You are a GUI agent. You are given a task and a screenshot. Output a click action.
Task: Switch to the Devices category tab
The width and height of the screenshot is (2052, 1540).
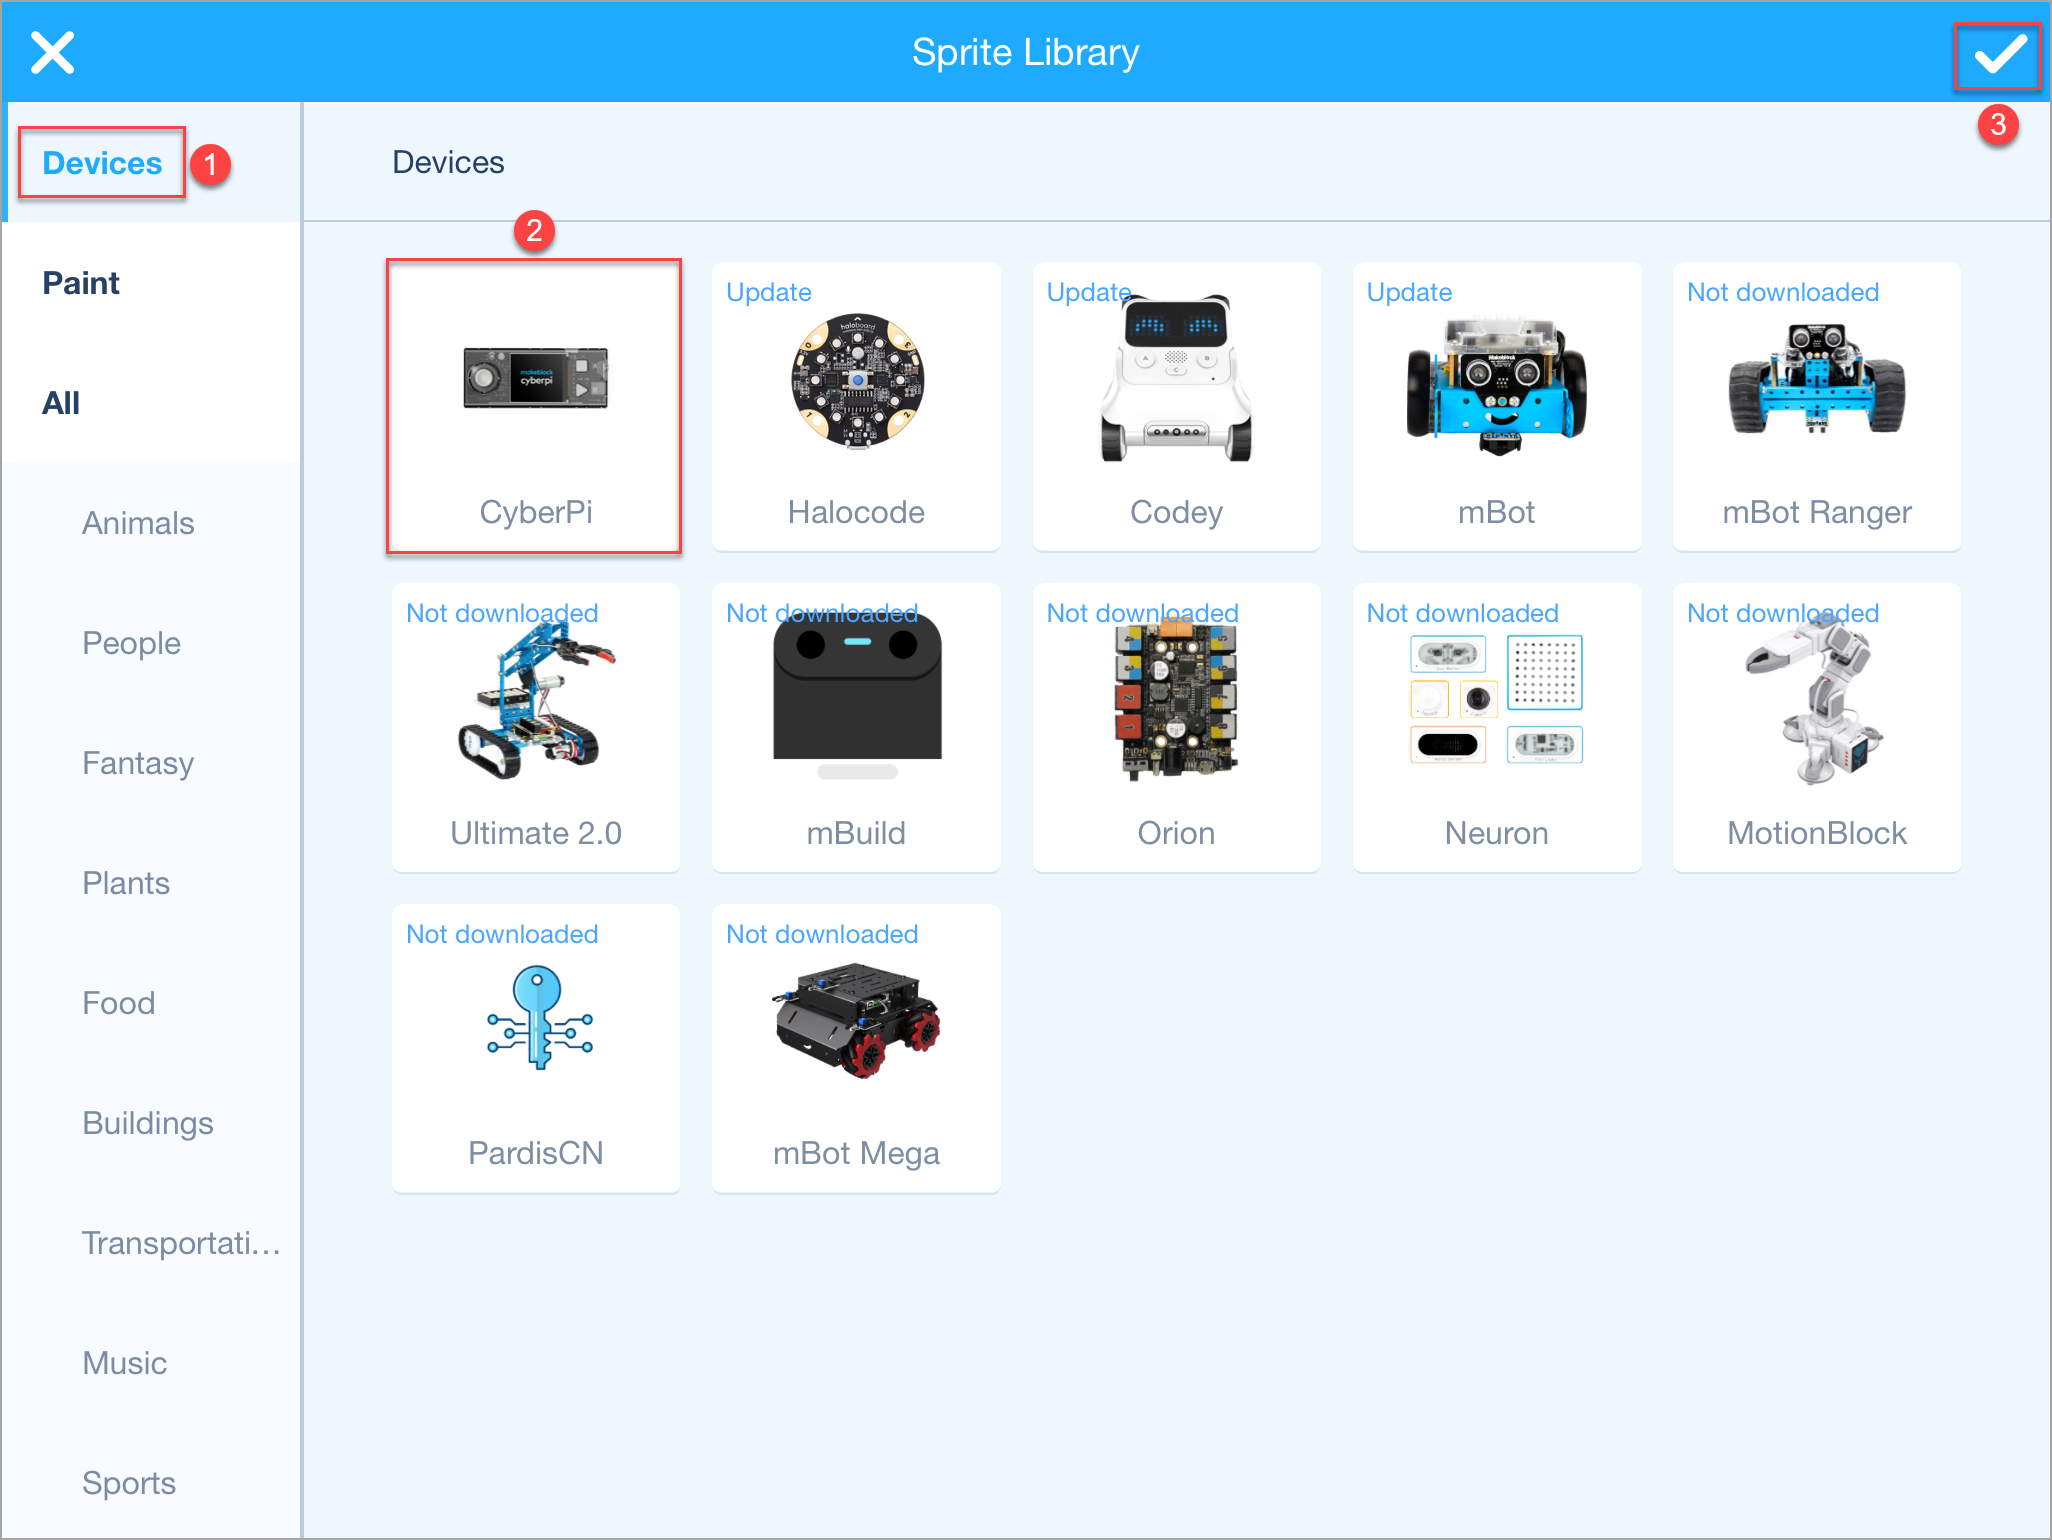[102, 163]
